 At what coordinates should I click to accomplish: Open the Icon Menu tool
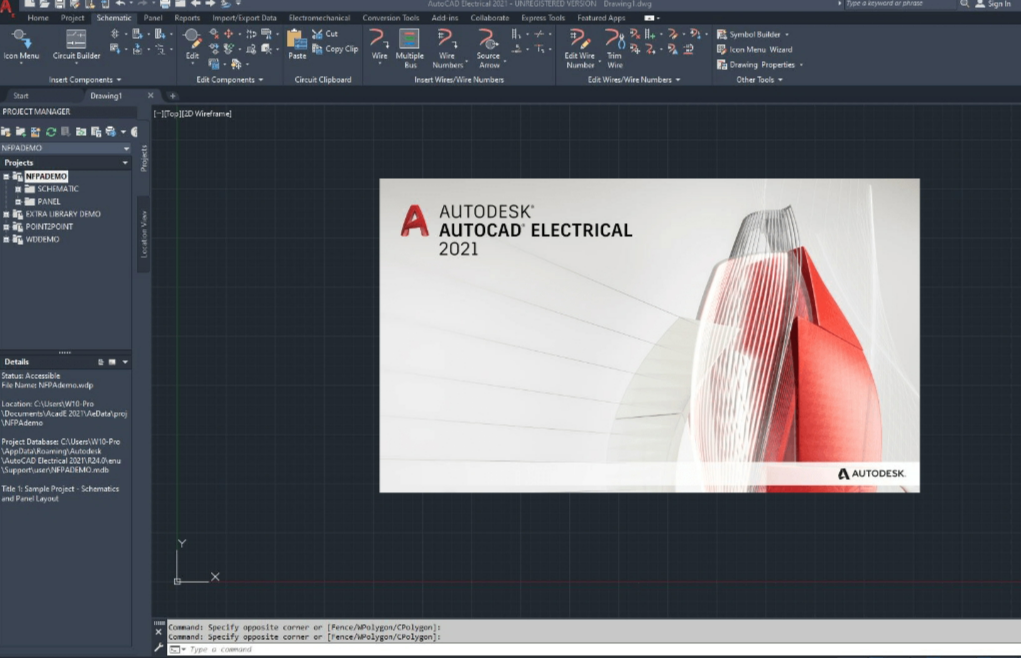[21, 45]
